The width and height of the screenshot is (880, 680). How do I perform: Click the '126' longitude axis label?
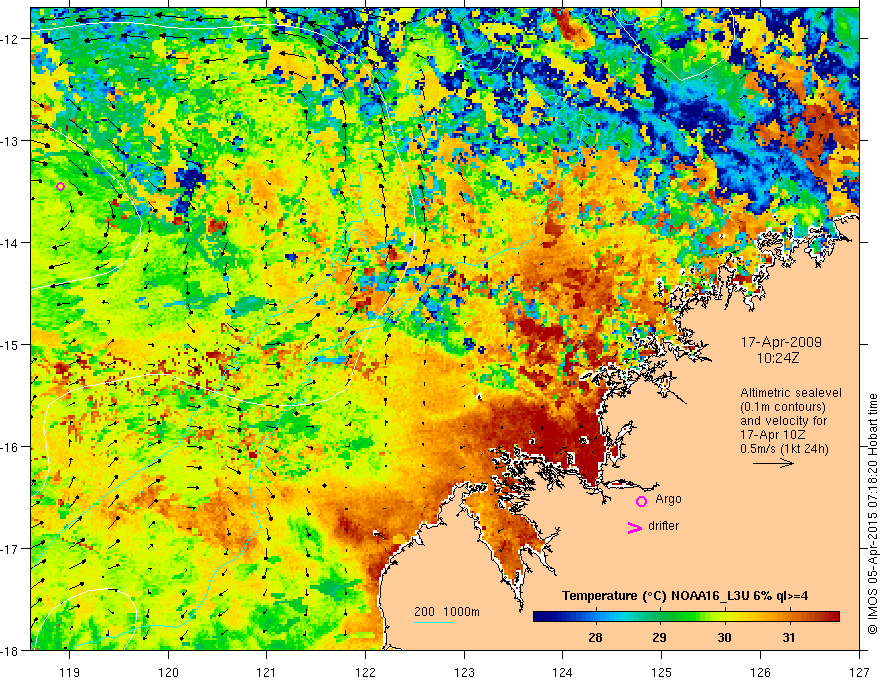click(760, 672)
